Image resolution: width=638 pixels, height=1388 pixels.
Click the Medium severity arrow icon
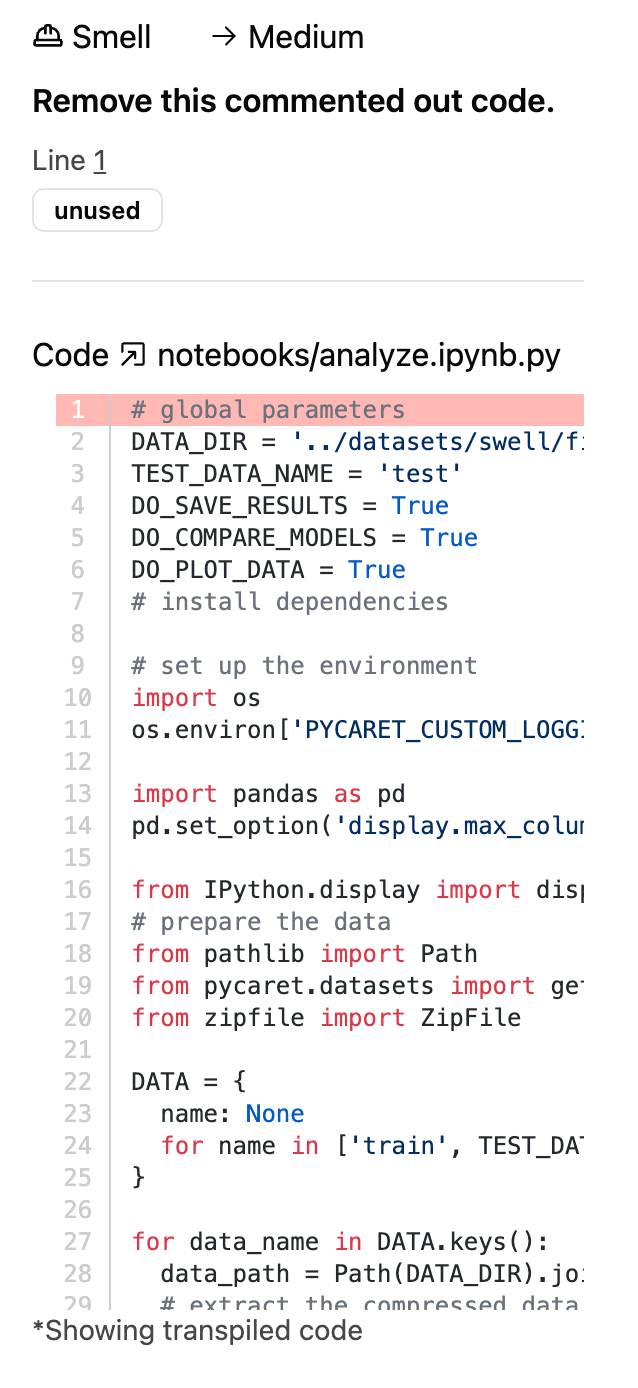(x=224, y=38)
